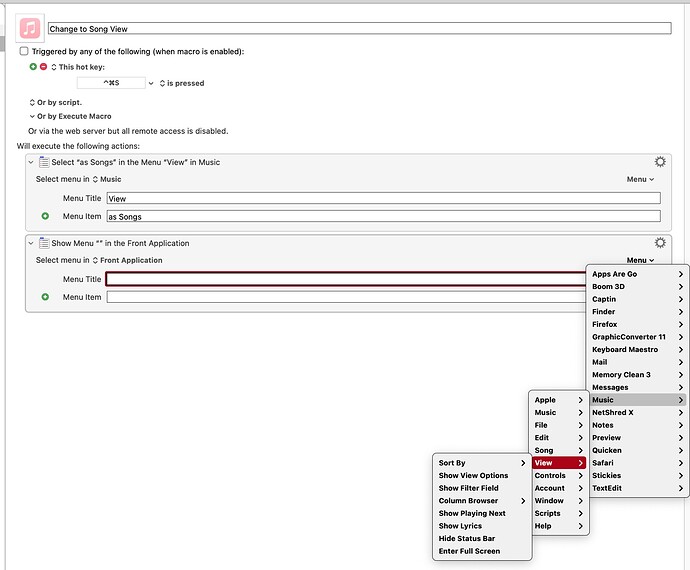Image resolution: width=690 pixels, height=570 pixels.
Task: Change the 'is pressed' trigger option
Action: click(182, 83)
